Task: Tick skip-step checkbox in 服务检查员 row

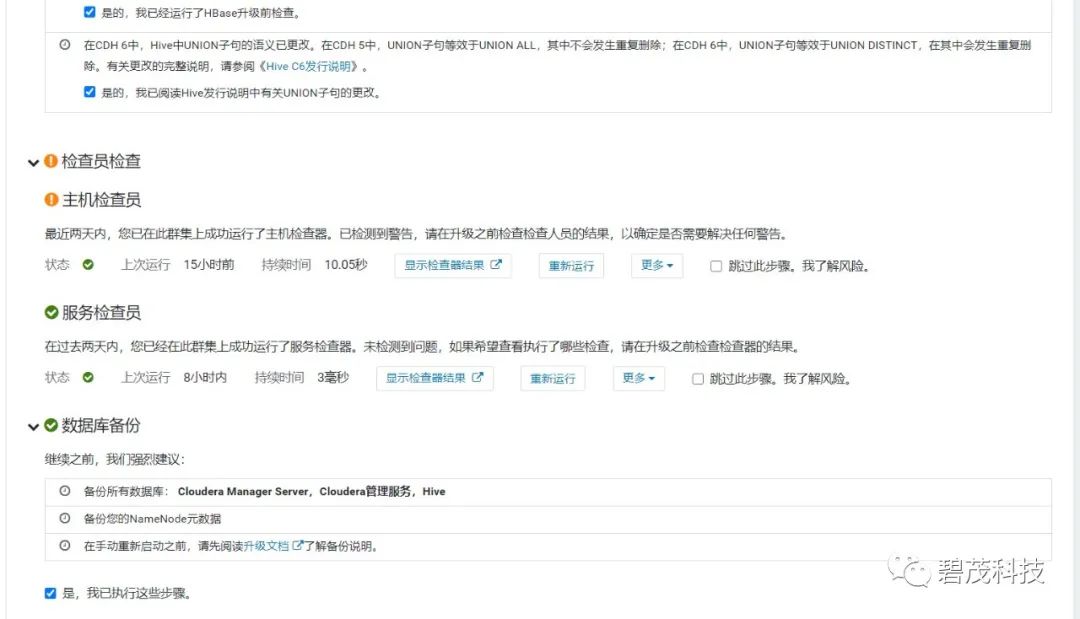Action: (698, 379)
